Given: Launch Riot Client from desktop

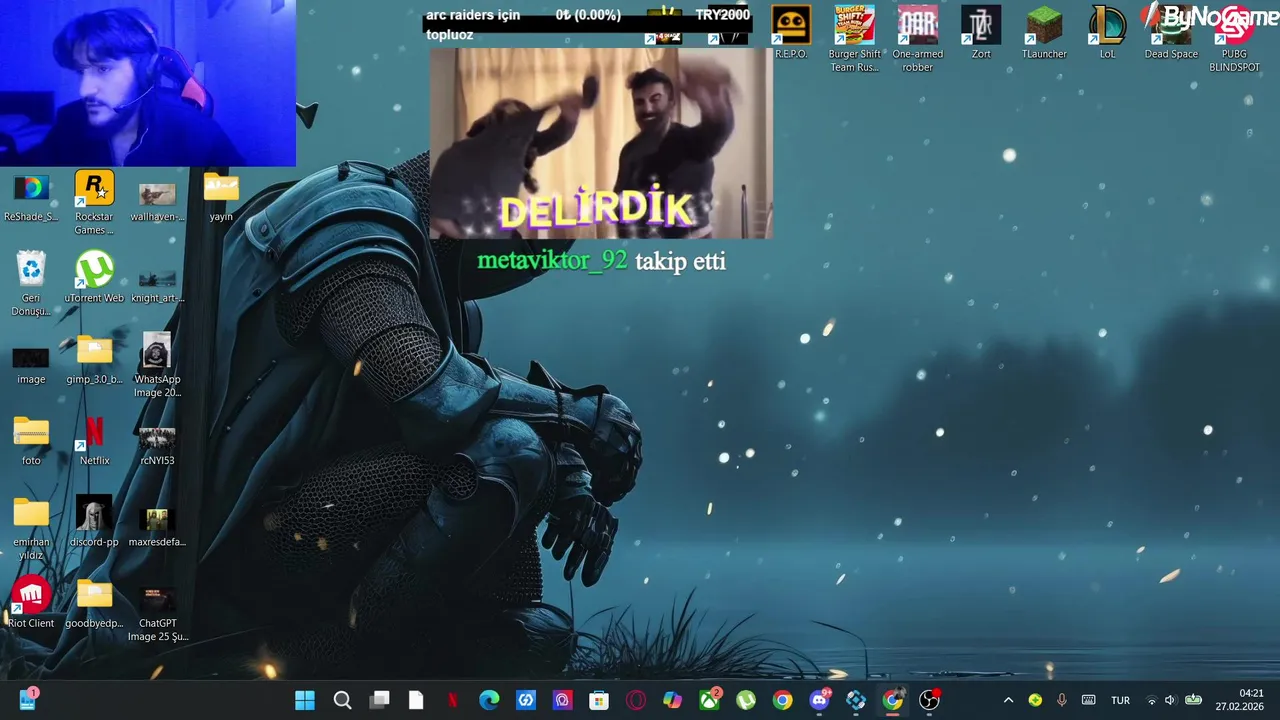Looking at the screenshot, I should pyautogui.click(x=31, y=603).
